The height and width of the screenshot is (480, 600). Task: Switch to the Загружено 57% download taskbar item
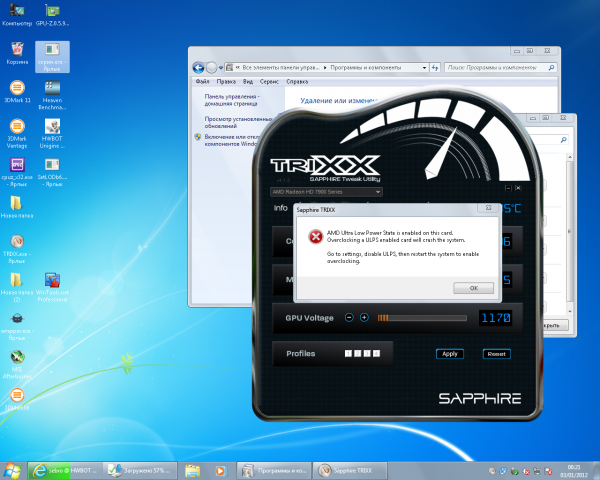click(x=140, y=470)
